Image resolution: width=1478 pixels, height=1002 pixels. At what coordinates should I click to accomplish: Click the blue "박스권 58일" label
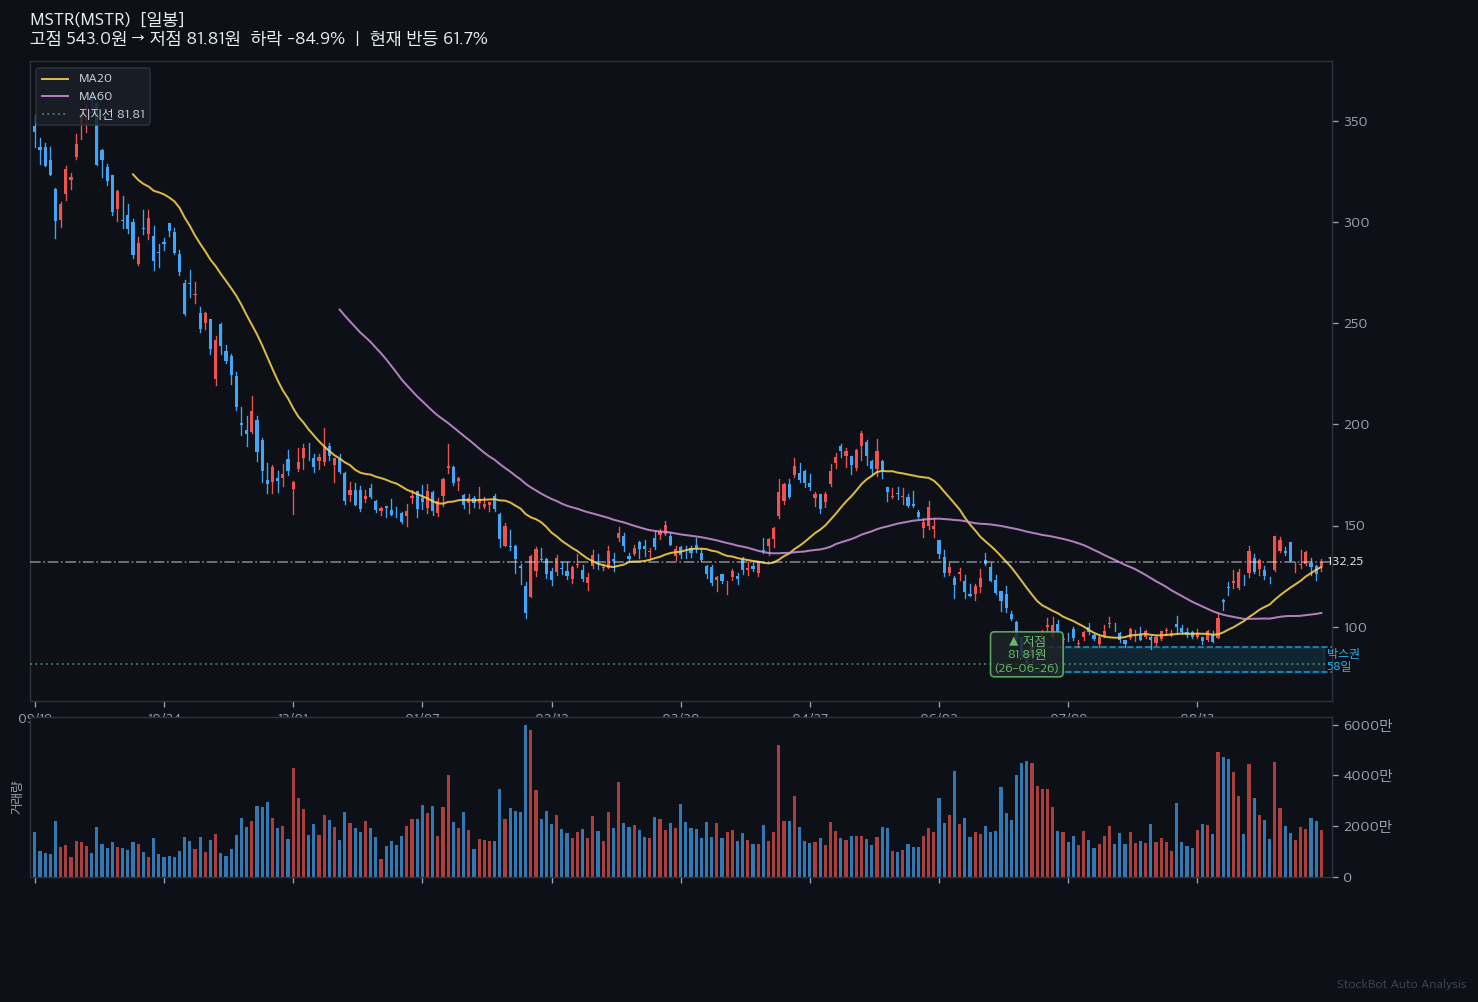tap(1343, 660)
